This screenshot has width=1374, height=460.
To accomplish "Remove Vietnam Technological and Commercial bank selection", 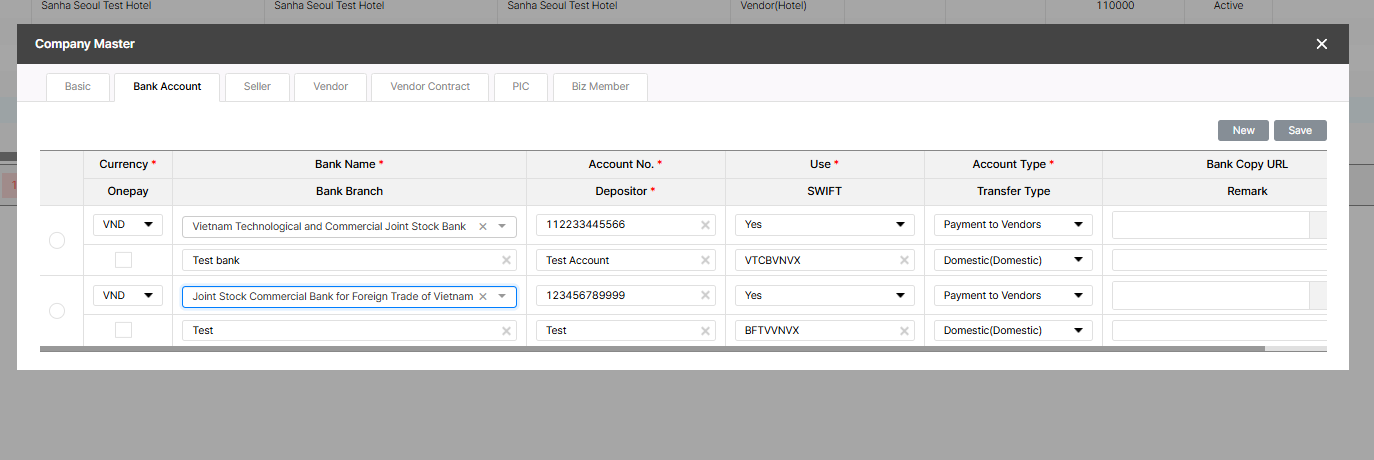I will (x=483, y=227).
